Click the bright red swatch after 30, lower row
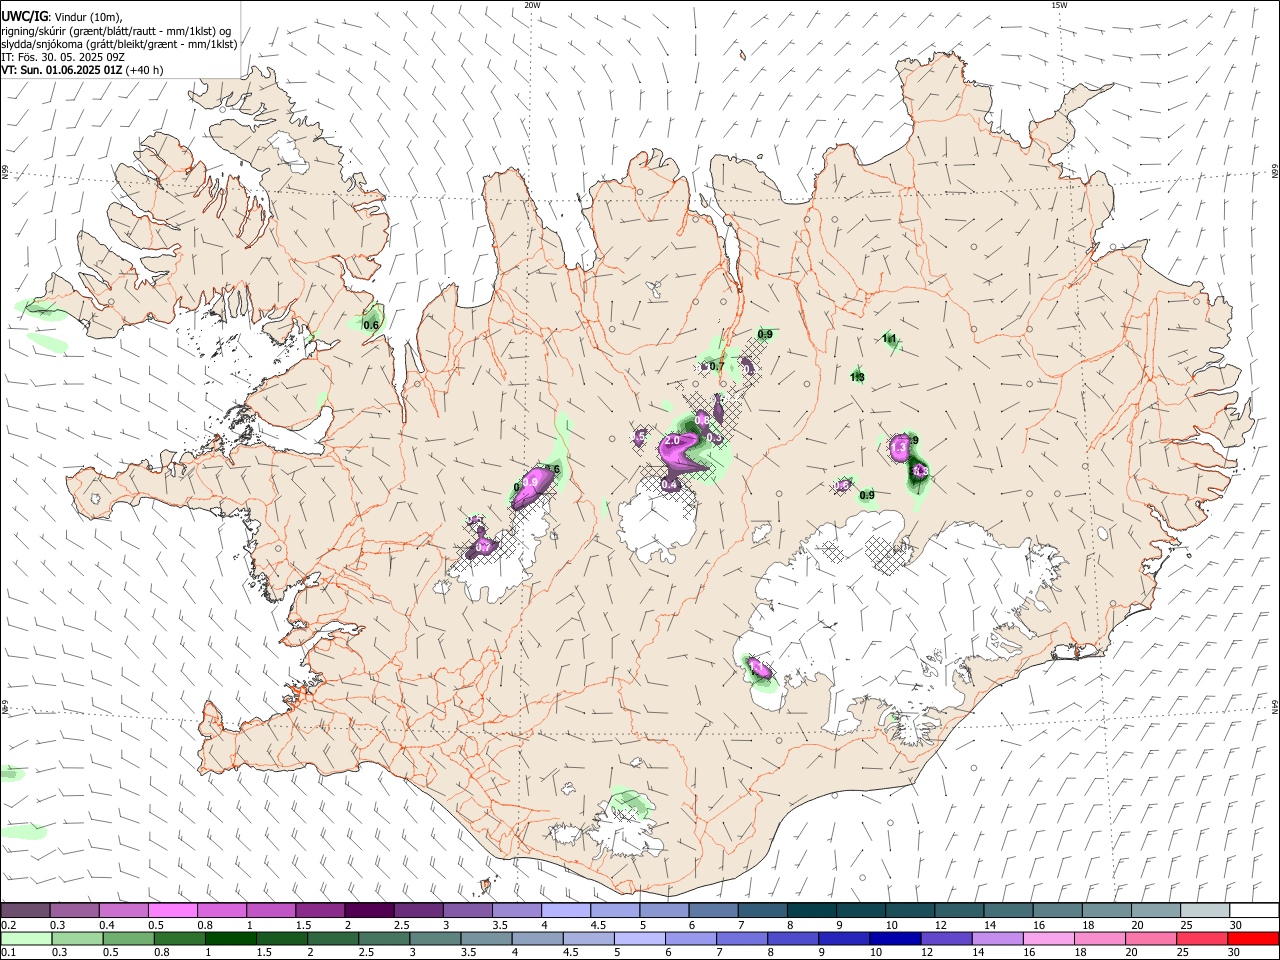The width and height of the screenshot is (1280, 960). (x=1252, y=939)
